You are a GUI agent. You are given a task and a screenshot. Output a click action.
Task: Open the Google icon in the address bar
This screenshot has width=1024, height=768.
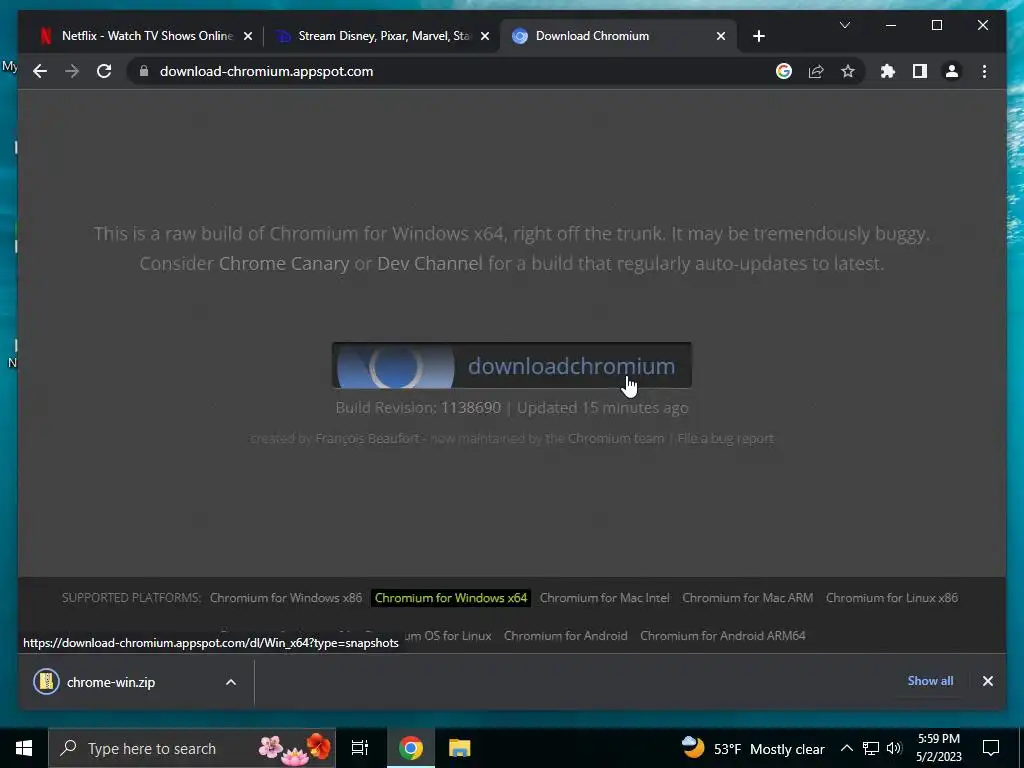pos(784,71)
